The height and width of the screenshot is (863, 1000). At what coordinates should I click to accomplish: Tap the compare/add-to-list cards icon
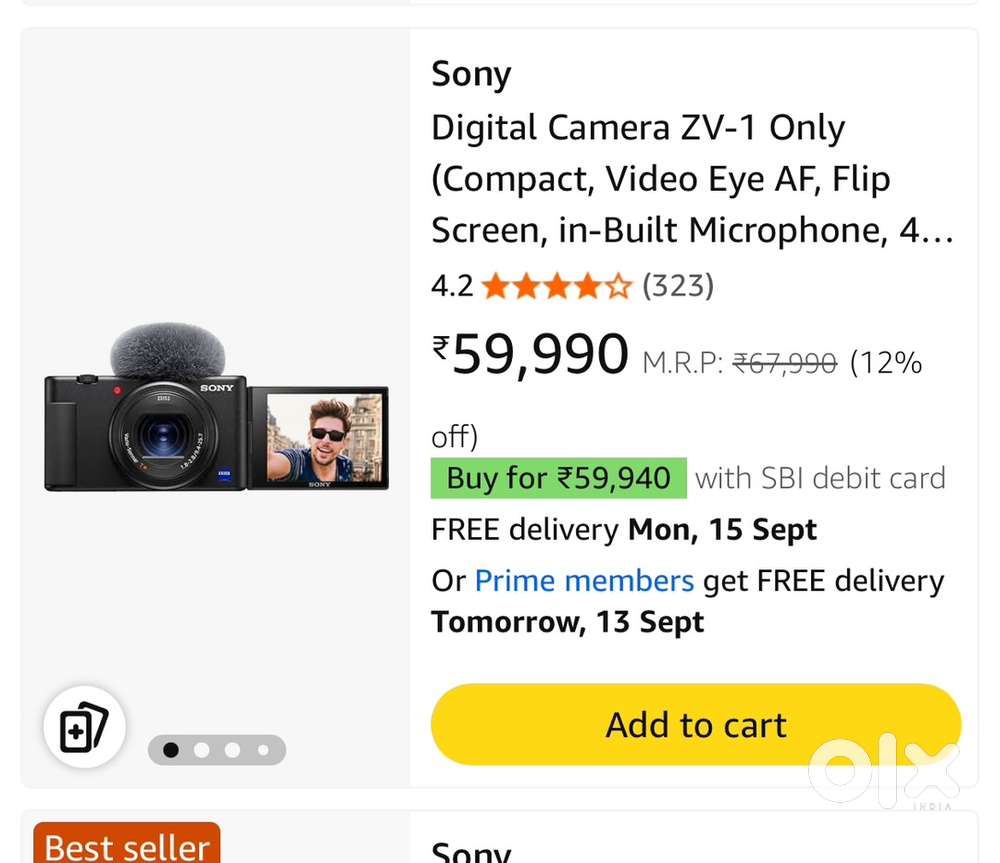pyautogui.click(x=84, y=727)
